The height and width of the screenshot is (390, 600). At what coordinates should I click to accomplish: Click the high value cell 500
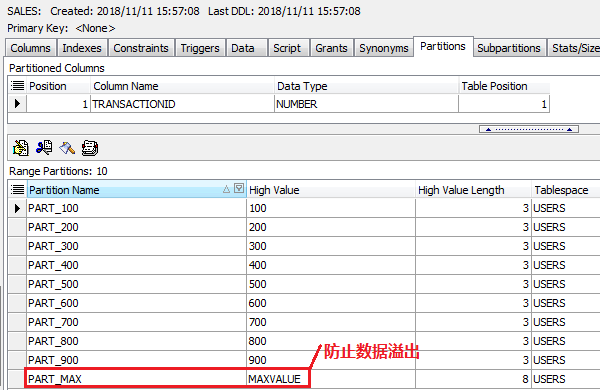tap(331, 284)
